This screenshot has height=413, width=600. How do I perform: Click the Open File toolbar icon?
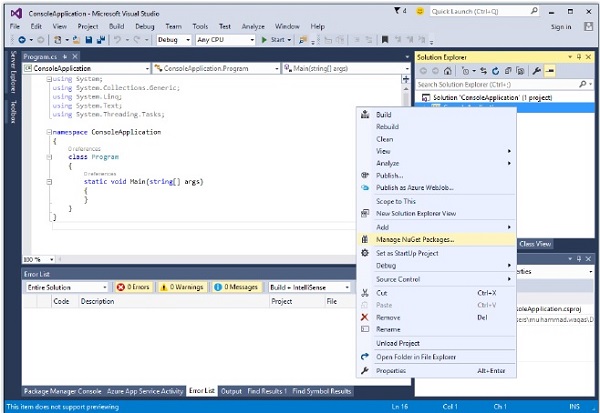[77, 40]
